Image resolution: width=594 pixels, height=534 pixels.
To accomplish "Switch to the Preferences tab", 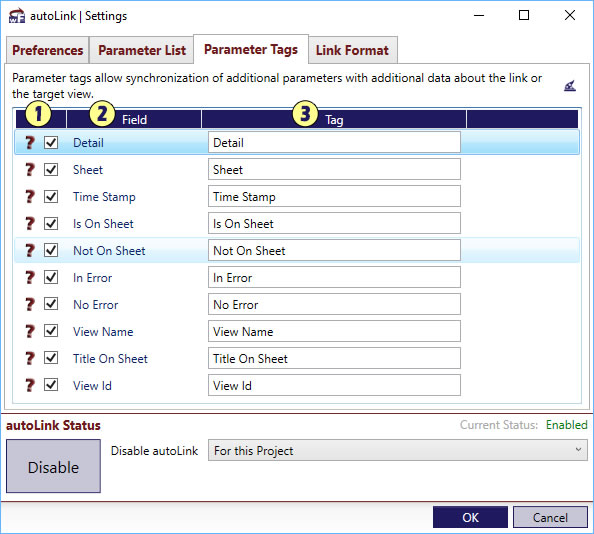I will [x=47, y=50].
